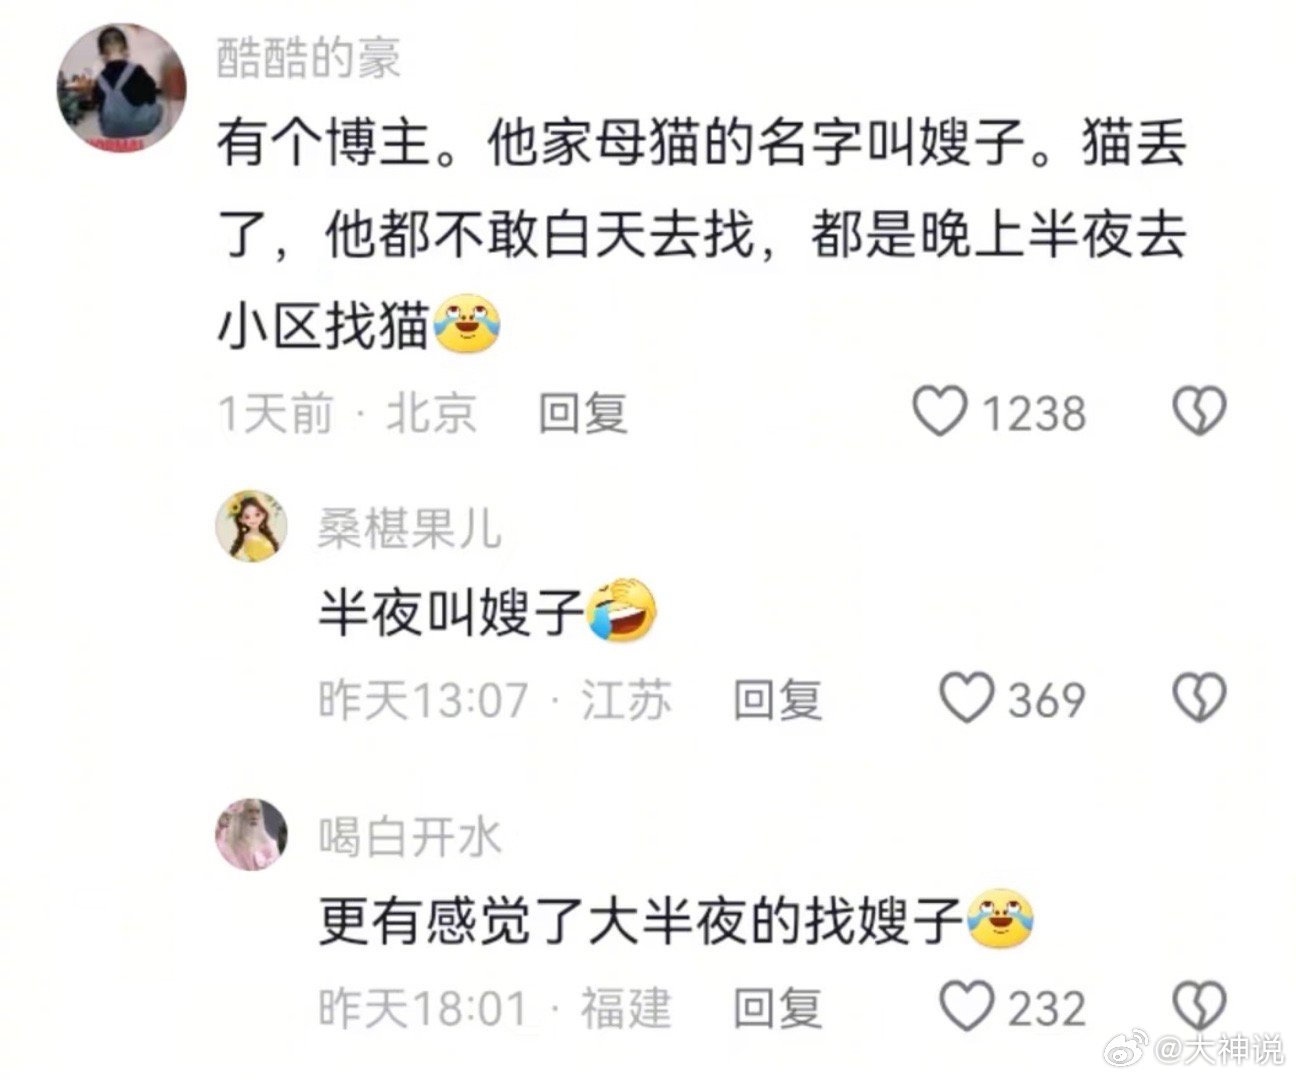Reply to 喝白开水 via 回复
Screen dimensions: 1296x1080
coord(777,1007)
